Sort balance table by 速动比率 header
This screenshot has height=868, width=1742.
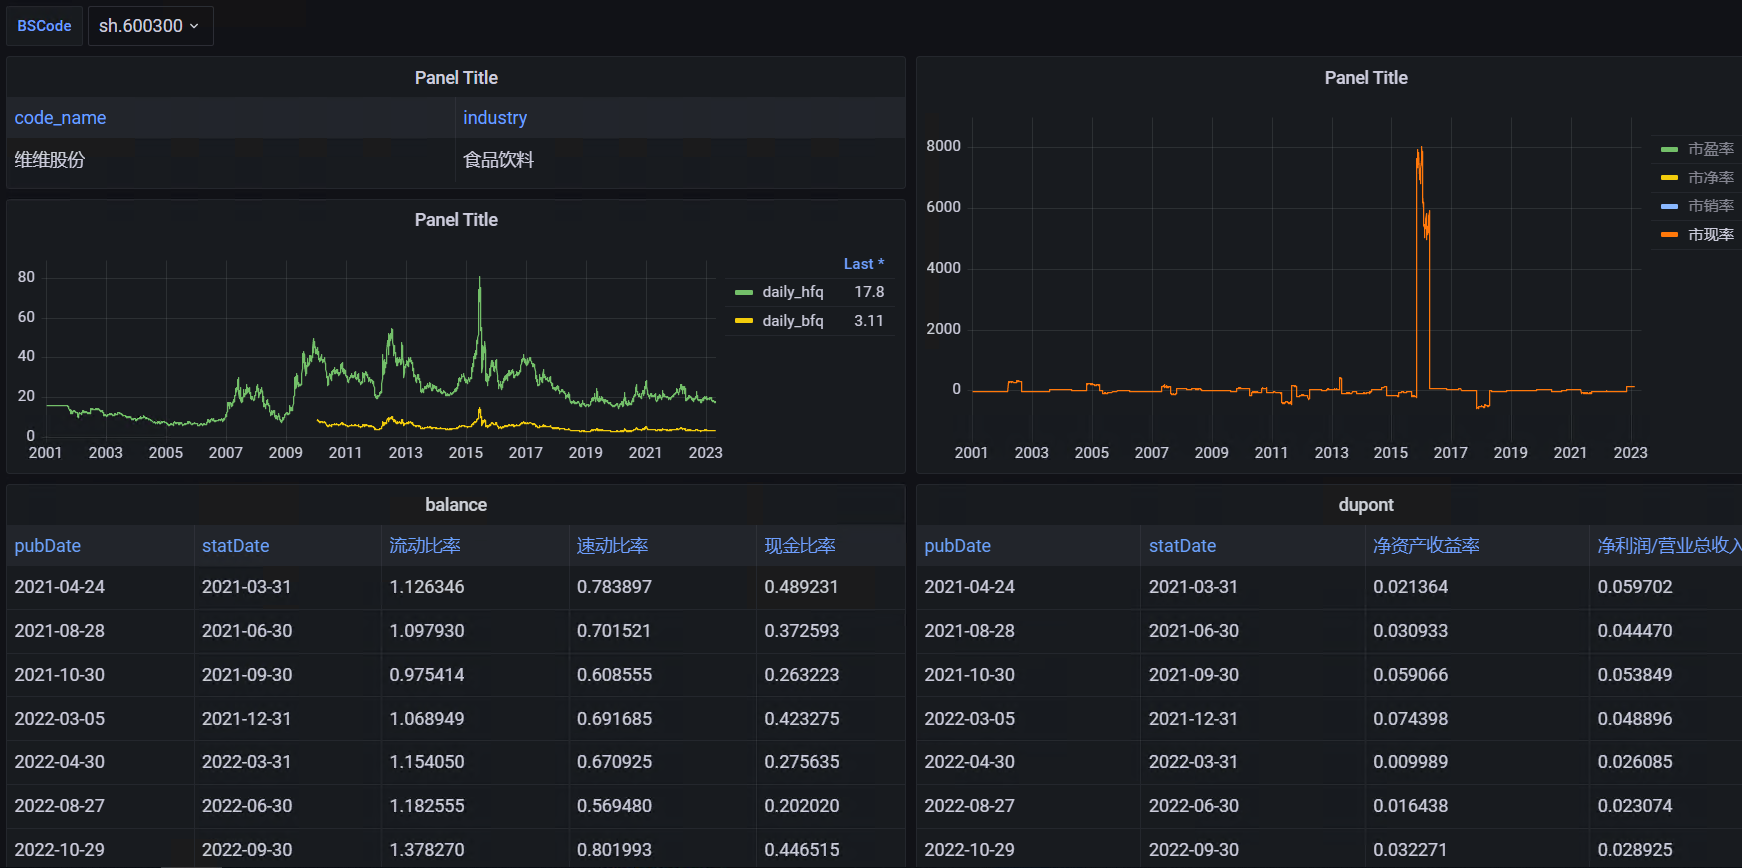click(612, 546)
